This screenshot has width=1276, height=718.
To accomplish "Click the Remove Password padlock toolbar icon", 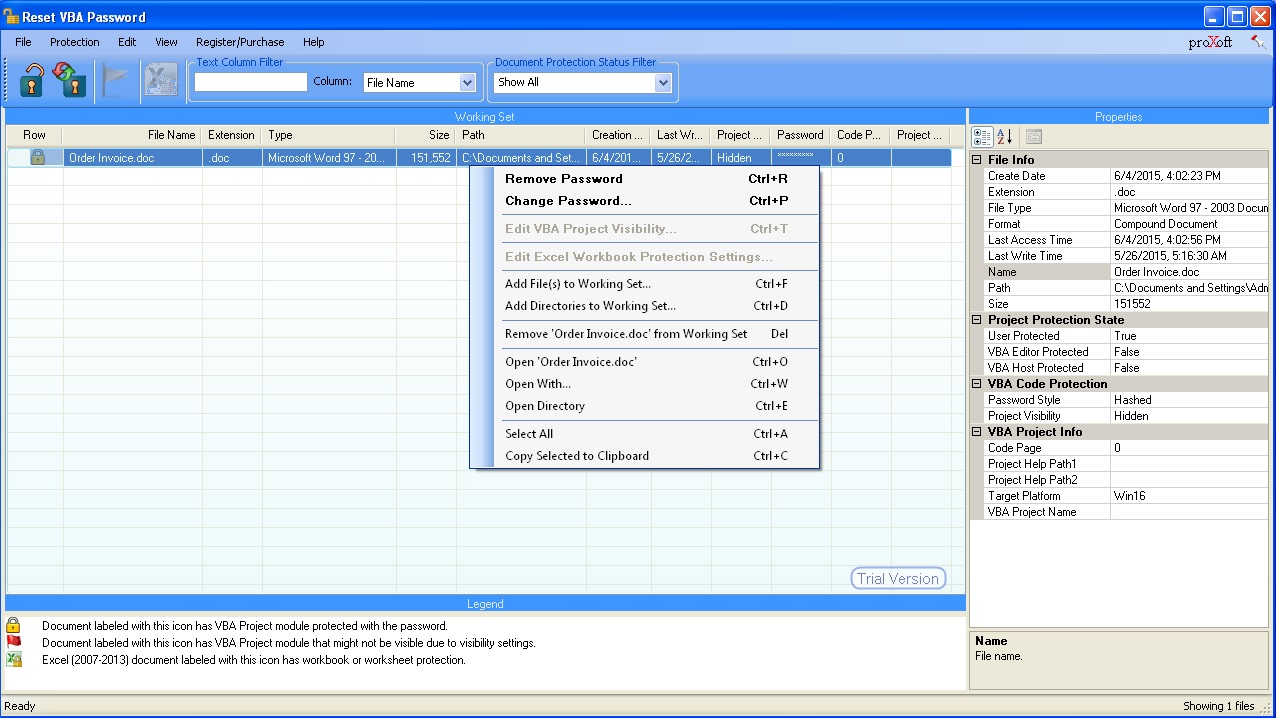I will [x=33, y=80].
